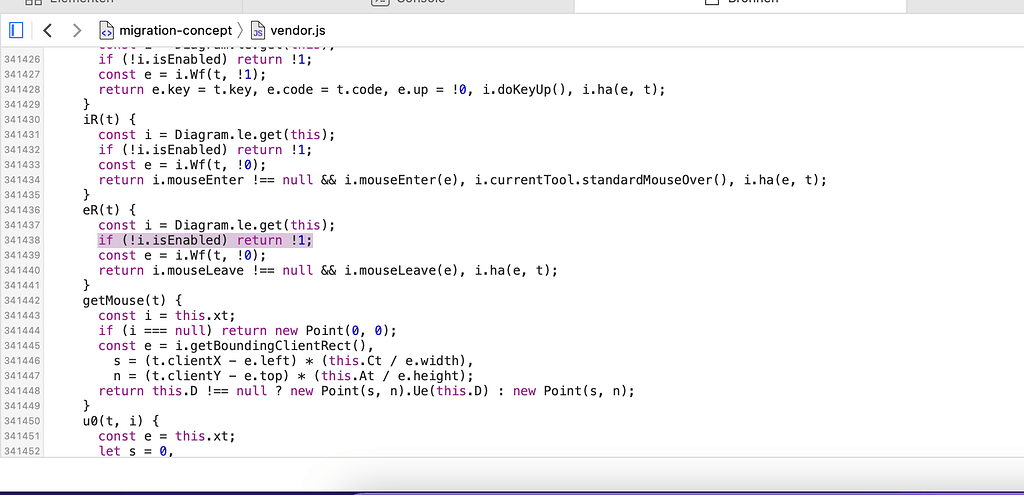The width and height of the screenshot is (1024, 495).
Task: Add breakpoint on line 341448
Action: [22, 391]
